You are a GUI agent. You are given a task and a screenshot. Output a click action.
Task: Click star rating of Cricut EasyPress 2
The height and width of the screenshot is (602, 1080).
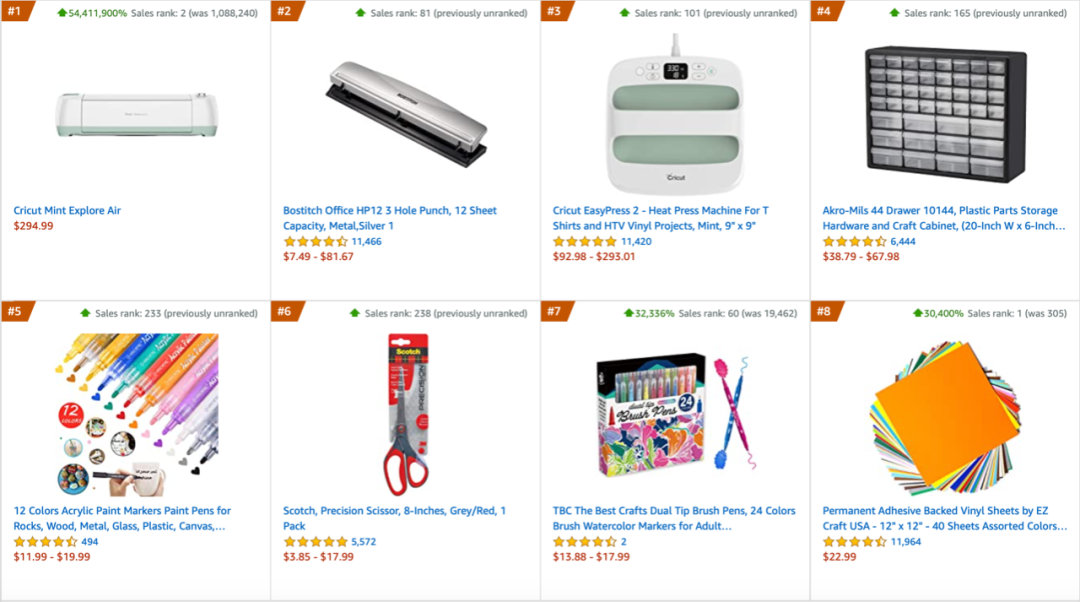pyautogui.click(x=585, y=242)
